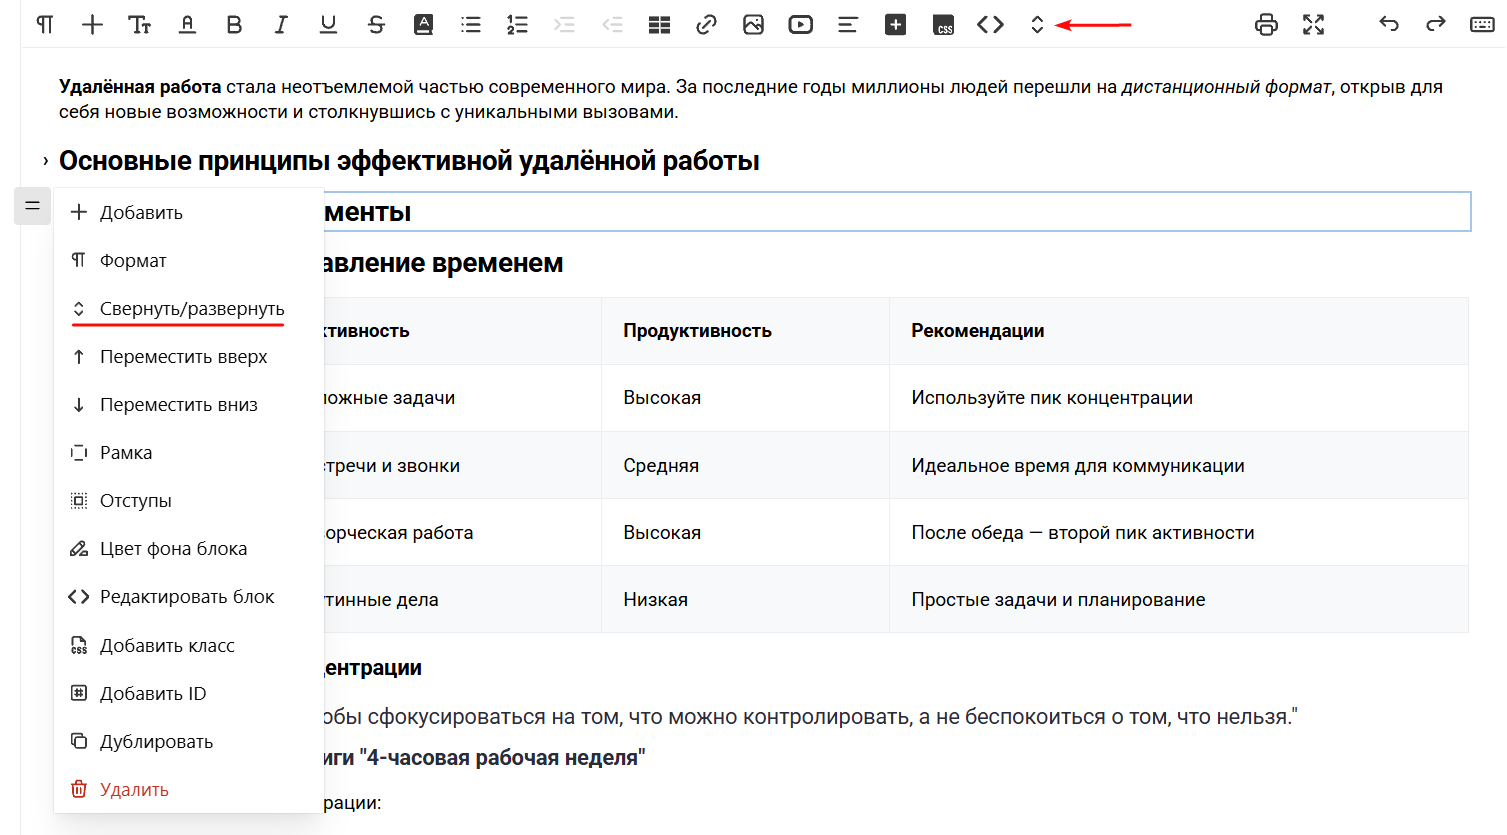Print the document
The height and width of the screenshot is (835, 1507).
(1266, 25)
